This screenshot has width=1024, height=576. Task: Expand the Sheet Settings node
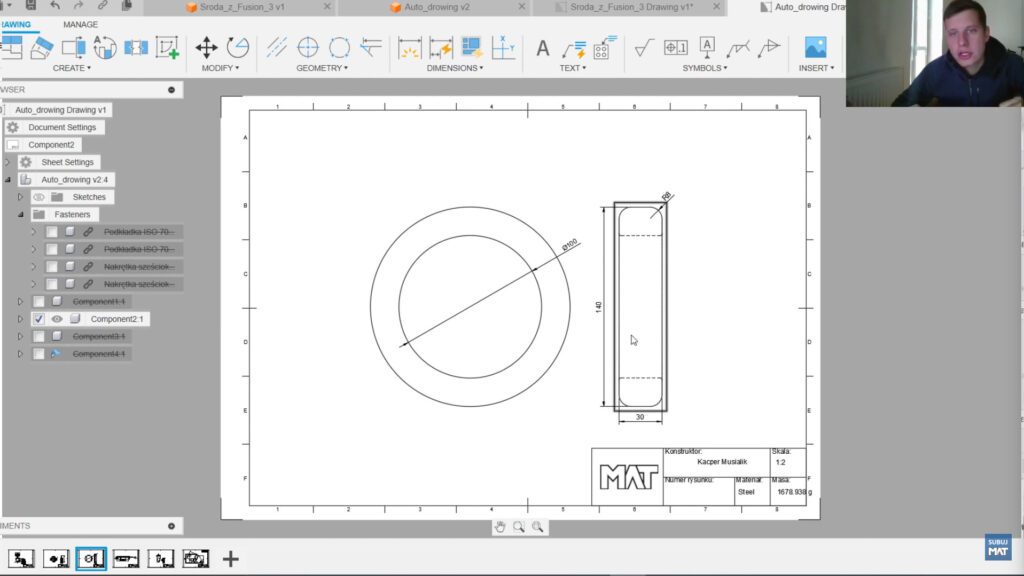[x=8, y=160]
